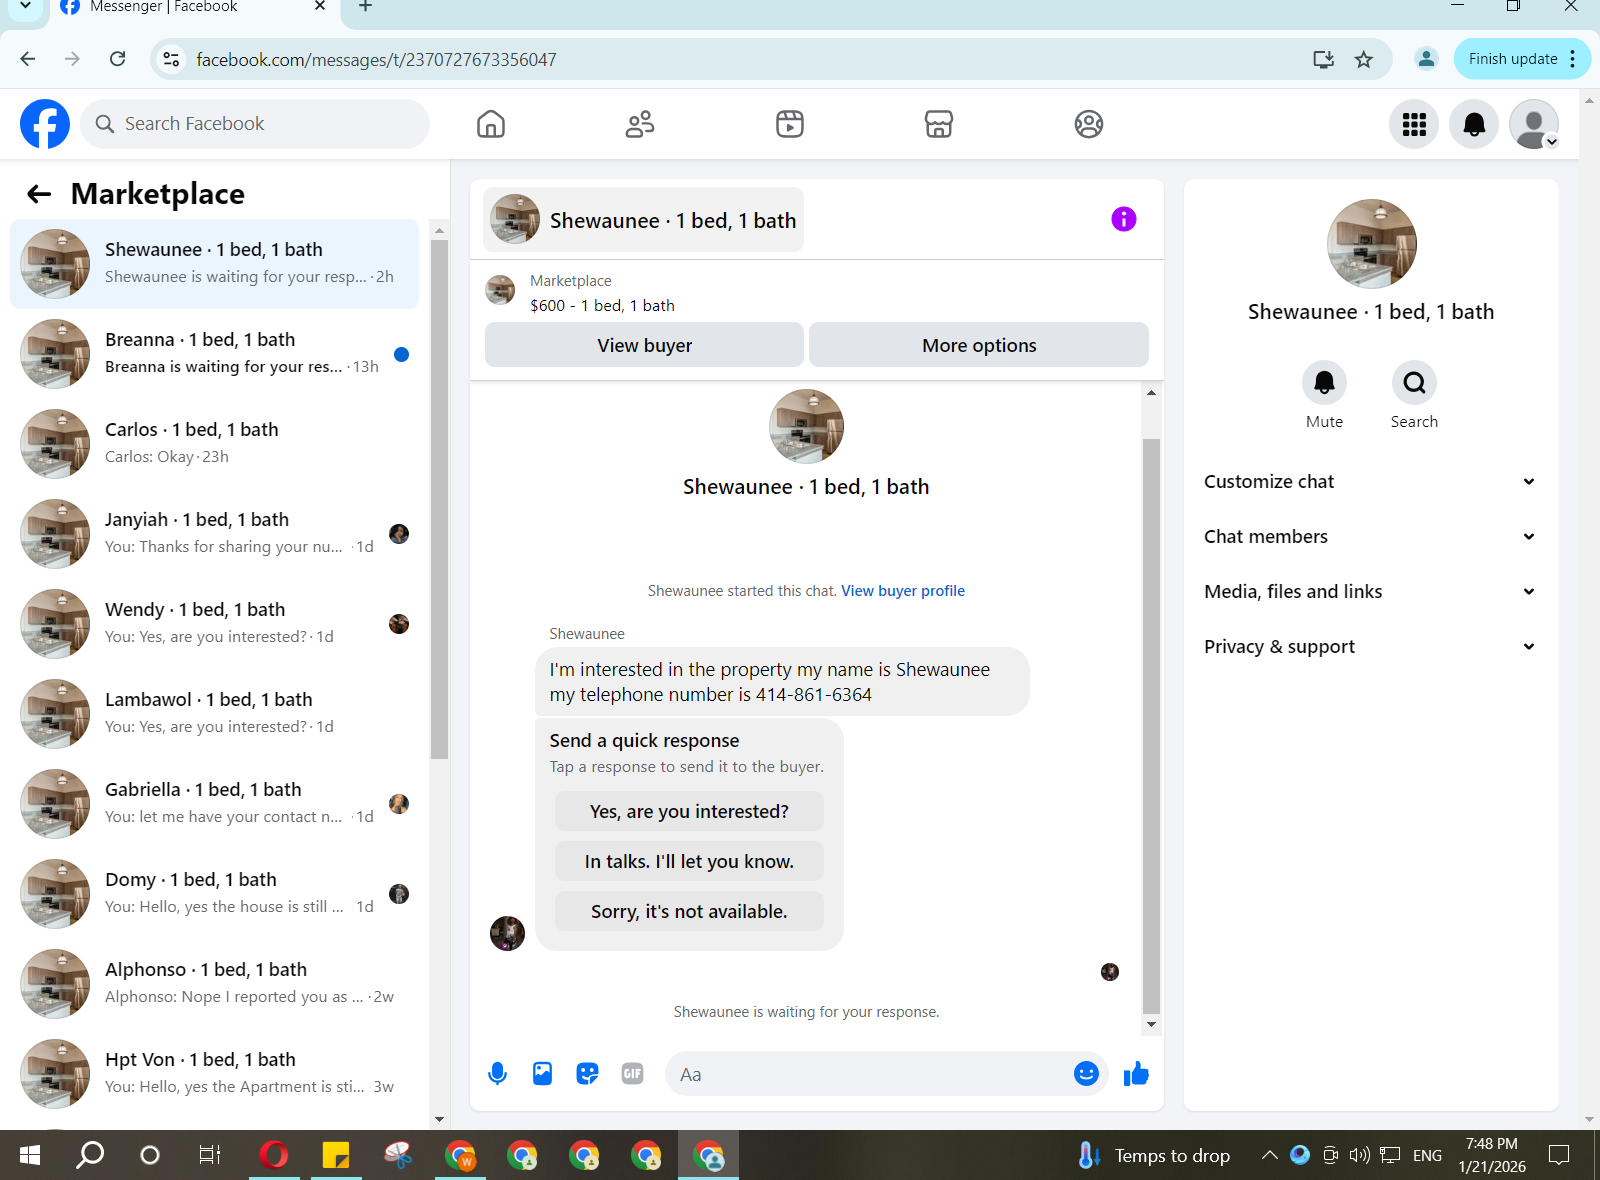Record a voice clip with microphone icon

pos(497,1074)
